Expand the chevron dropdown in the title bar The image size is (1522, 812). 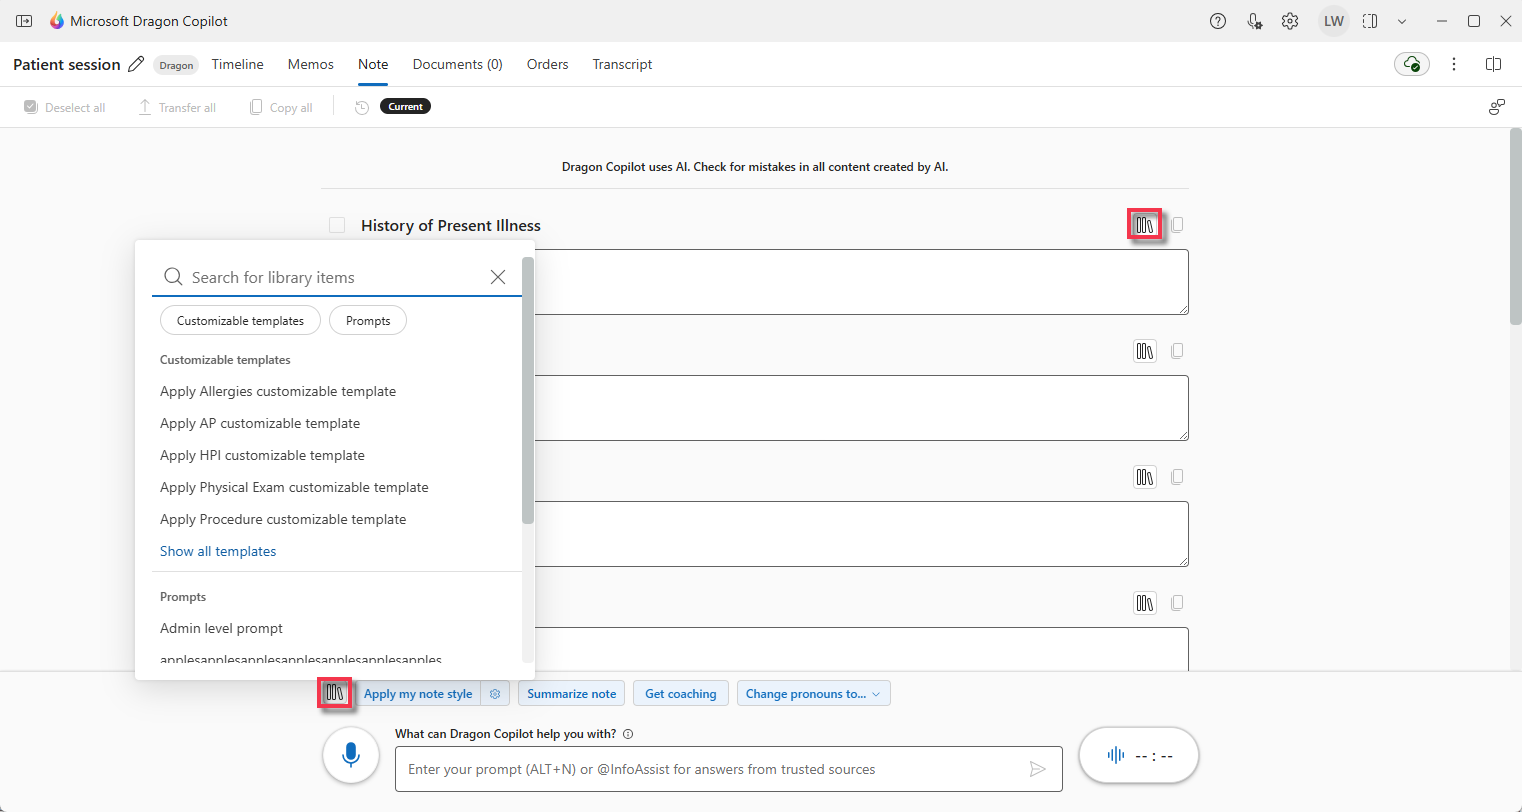pyautogui.click(x=1402, y=21)
